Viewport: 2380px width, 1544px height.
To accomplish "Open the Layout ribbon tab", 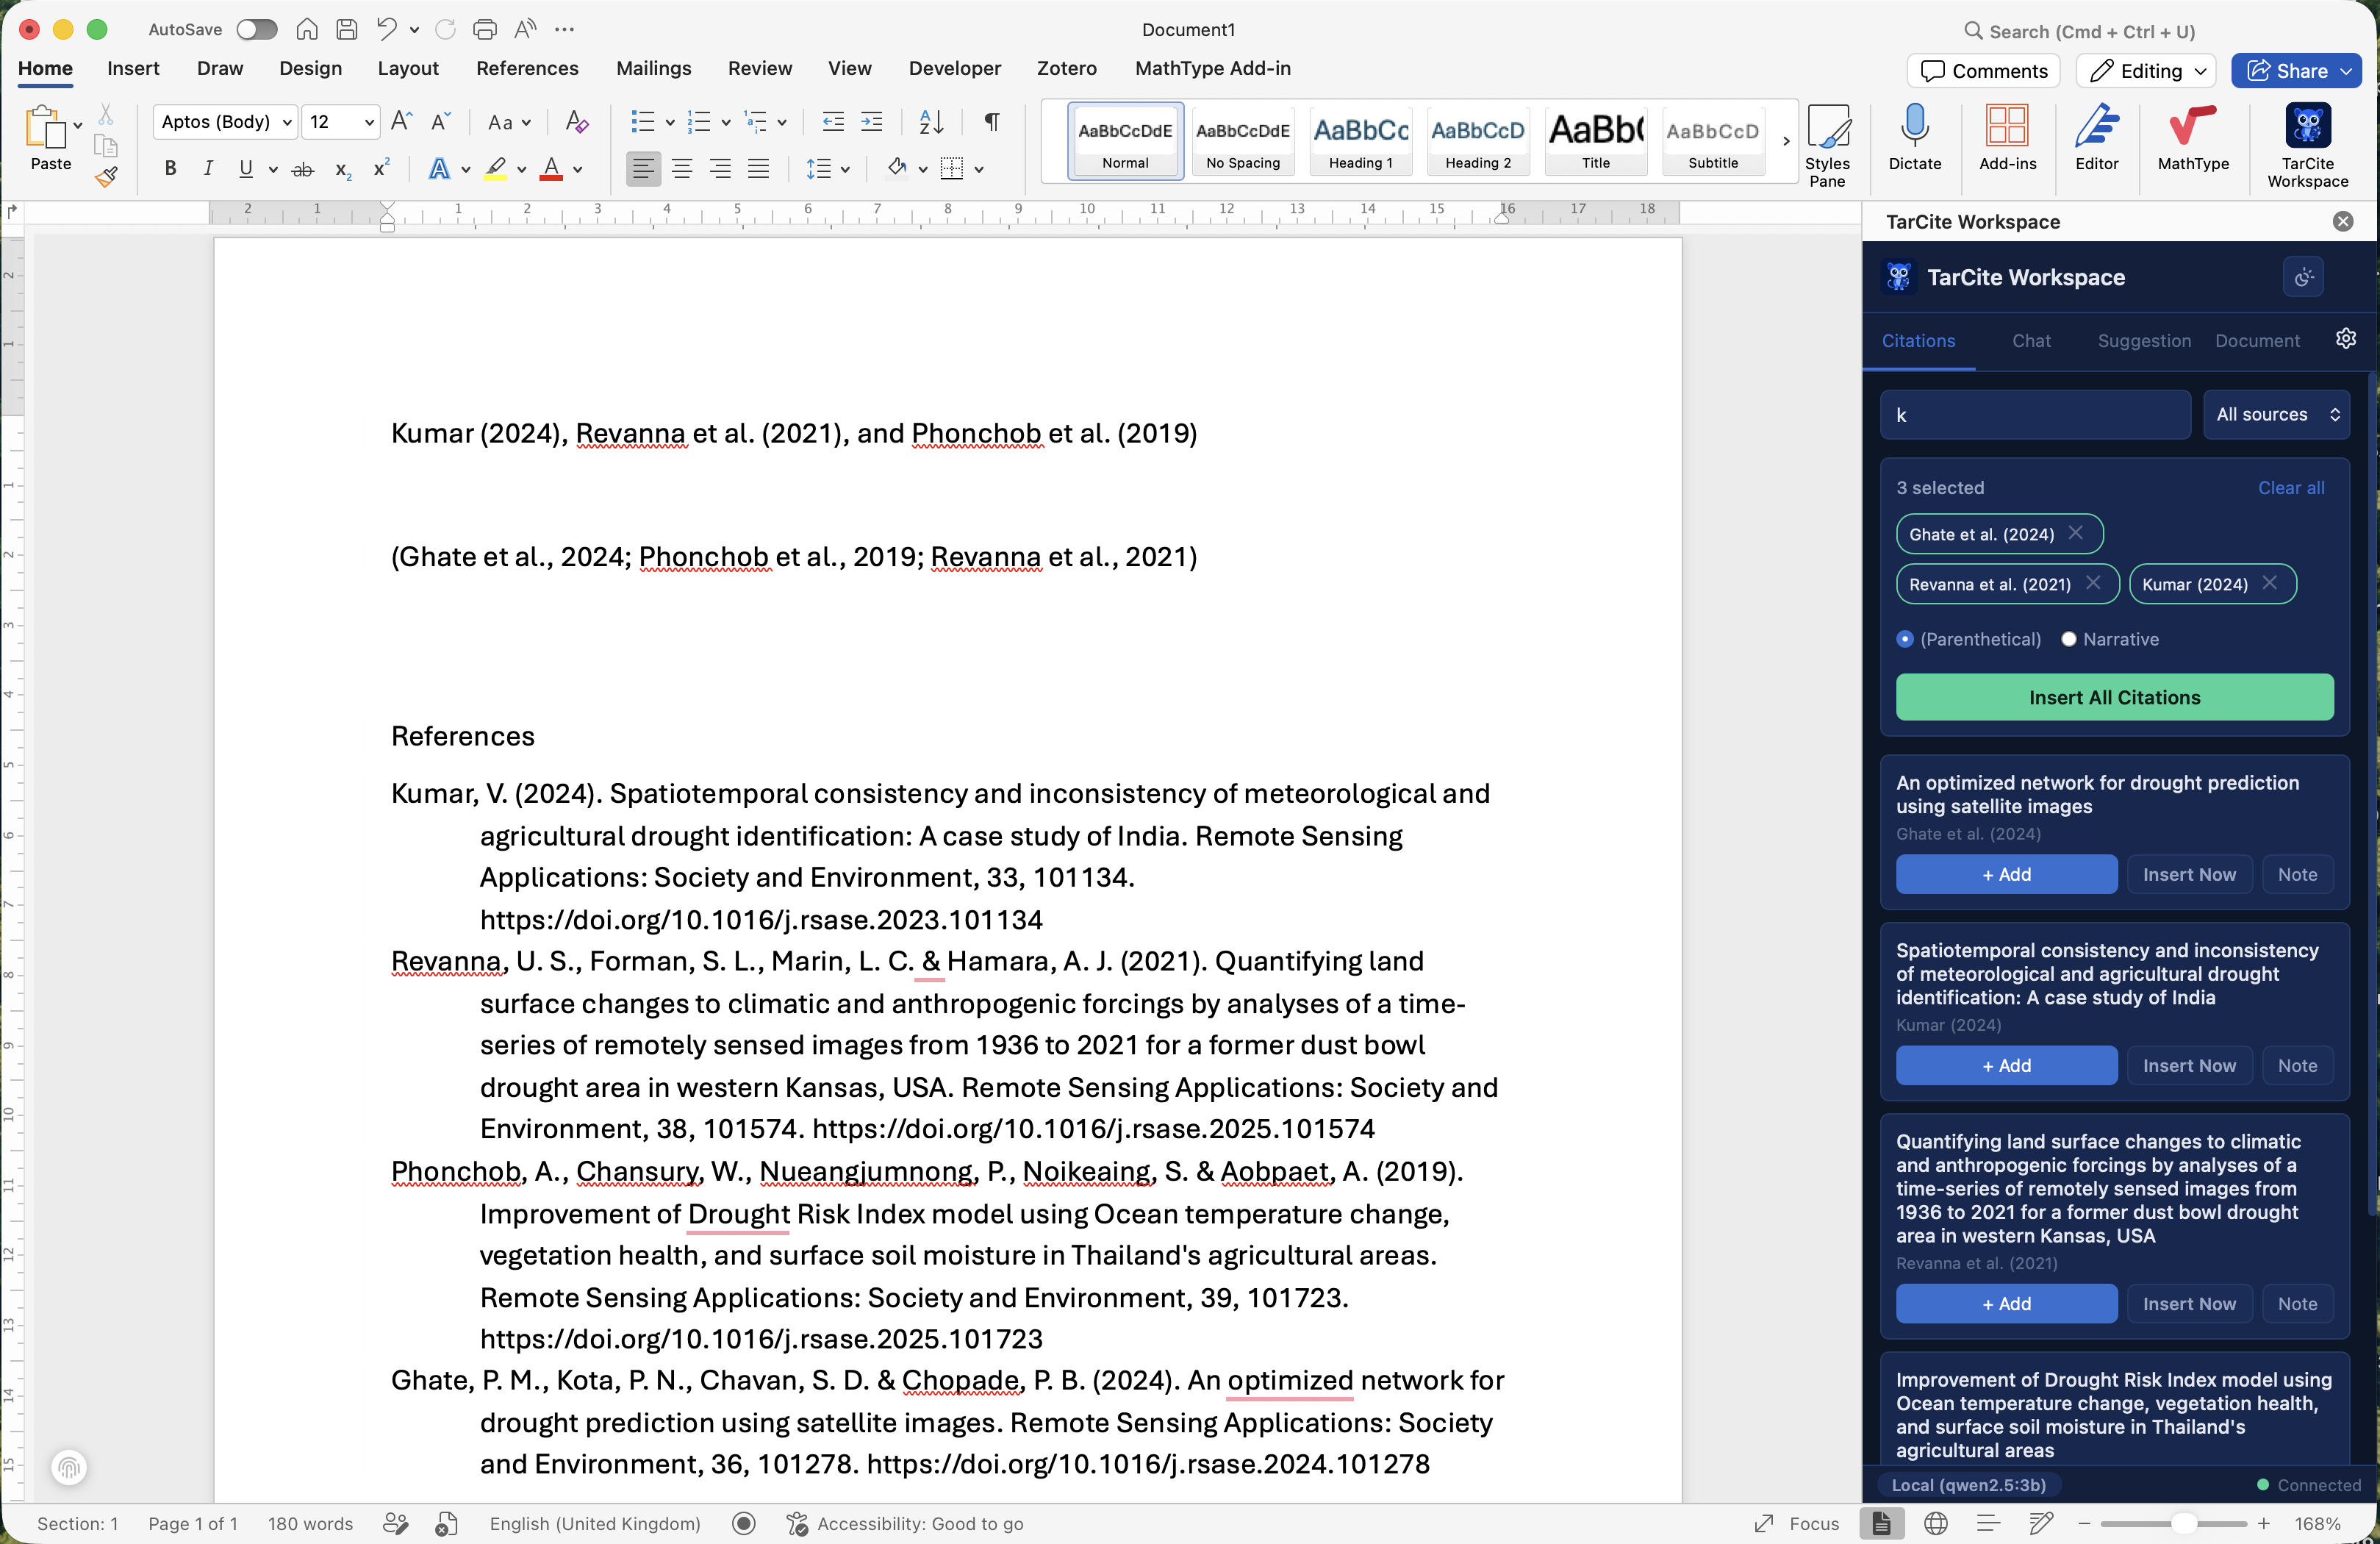I will [x=408, y=68].
